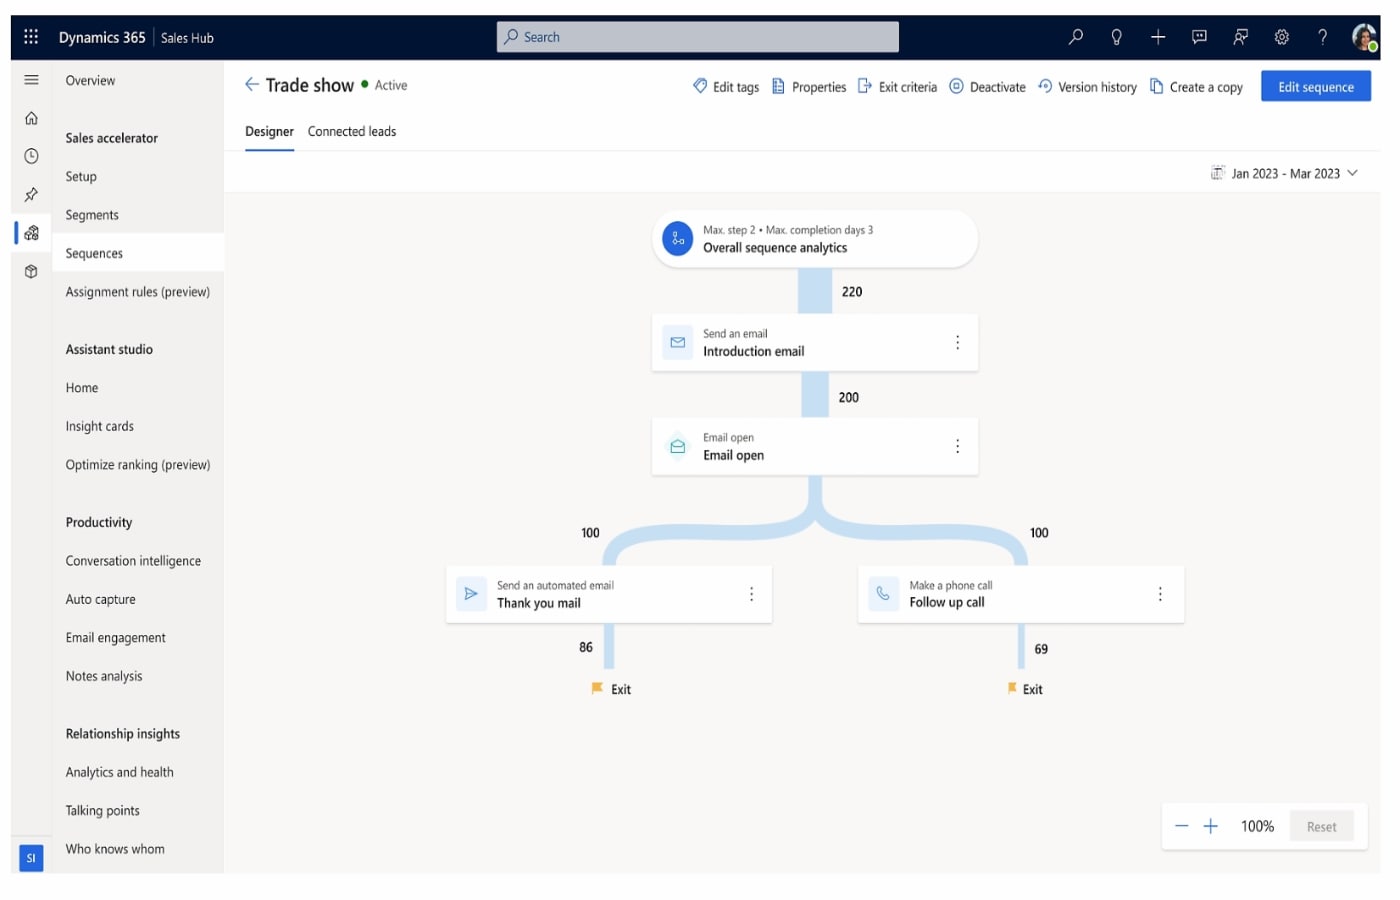
Task: Click the send icon on Thank you mail step
Action: pos(471,594)
